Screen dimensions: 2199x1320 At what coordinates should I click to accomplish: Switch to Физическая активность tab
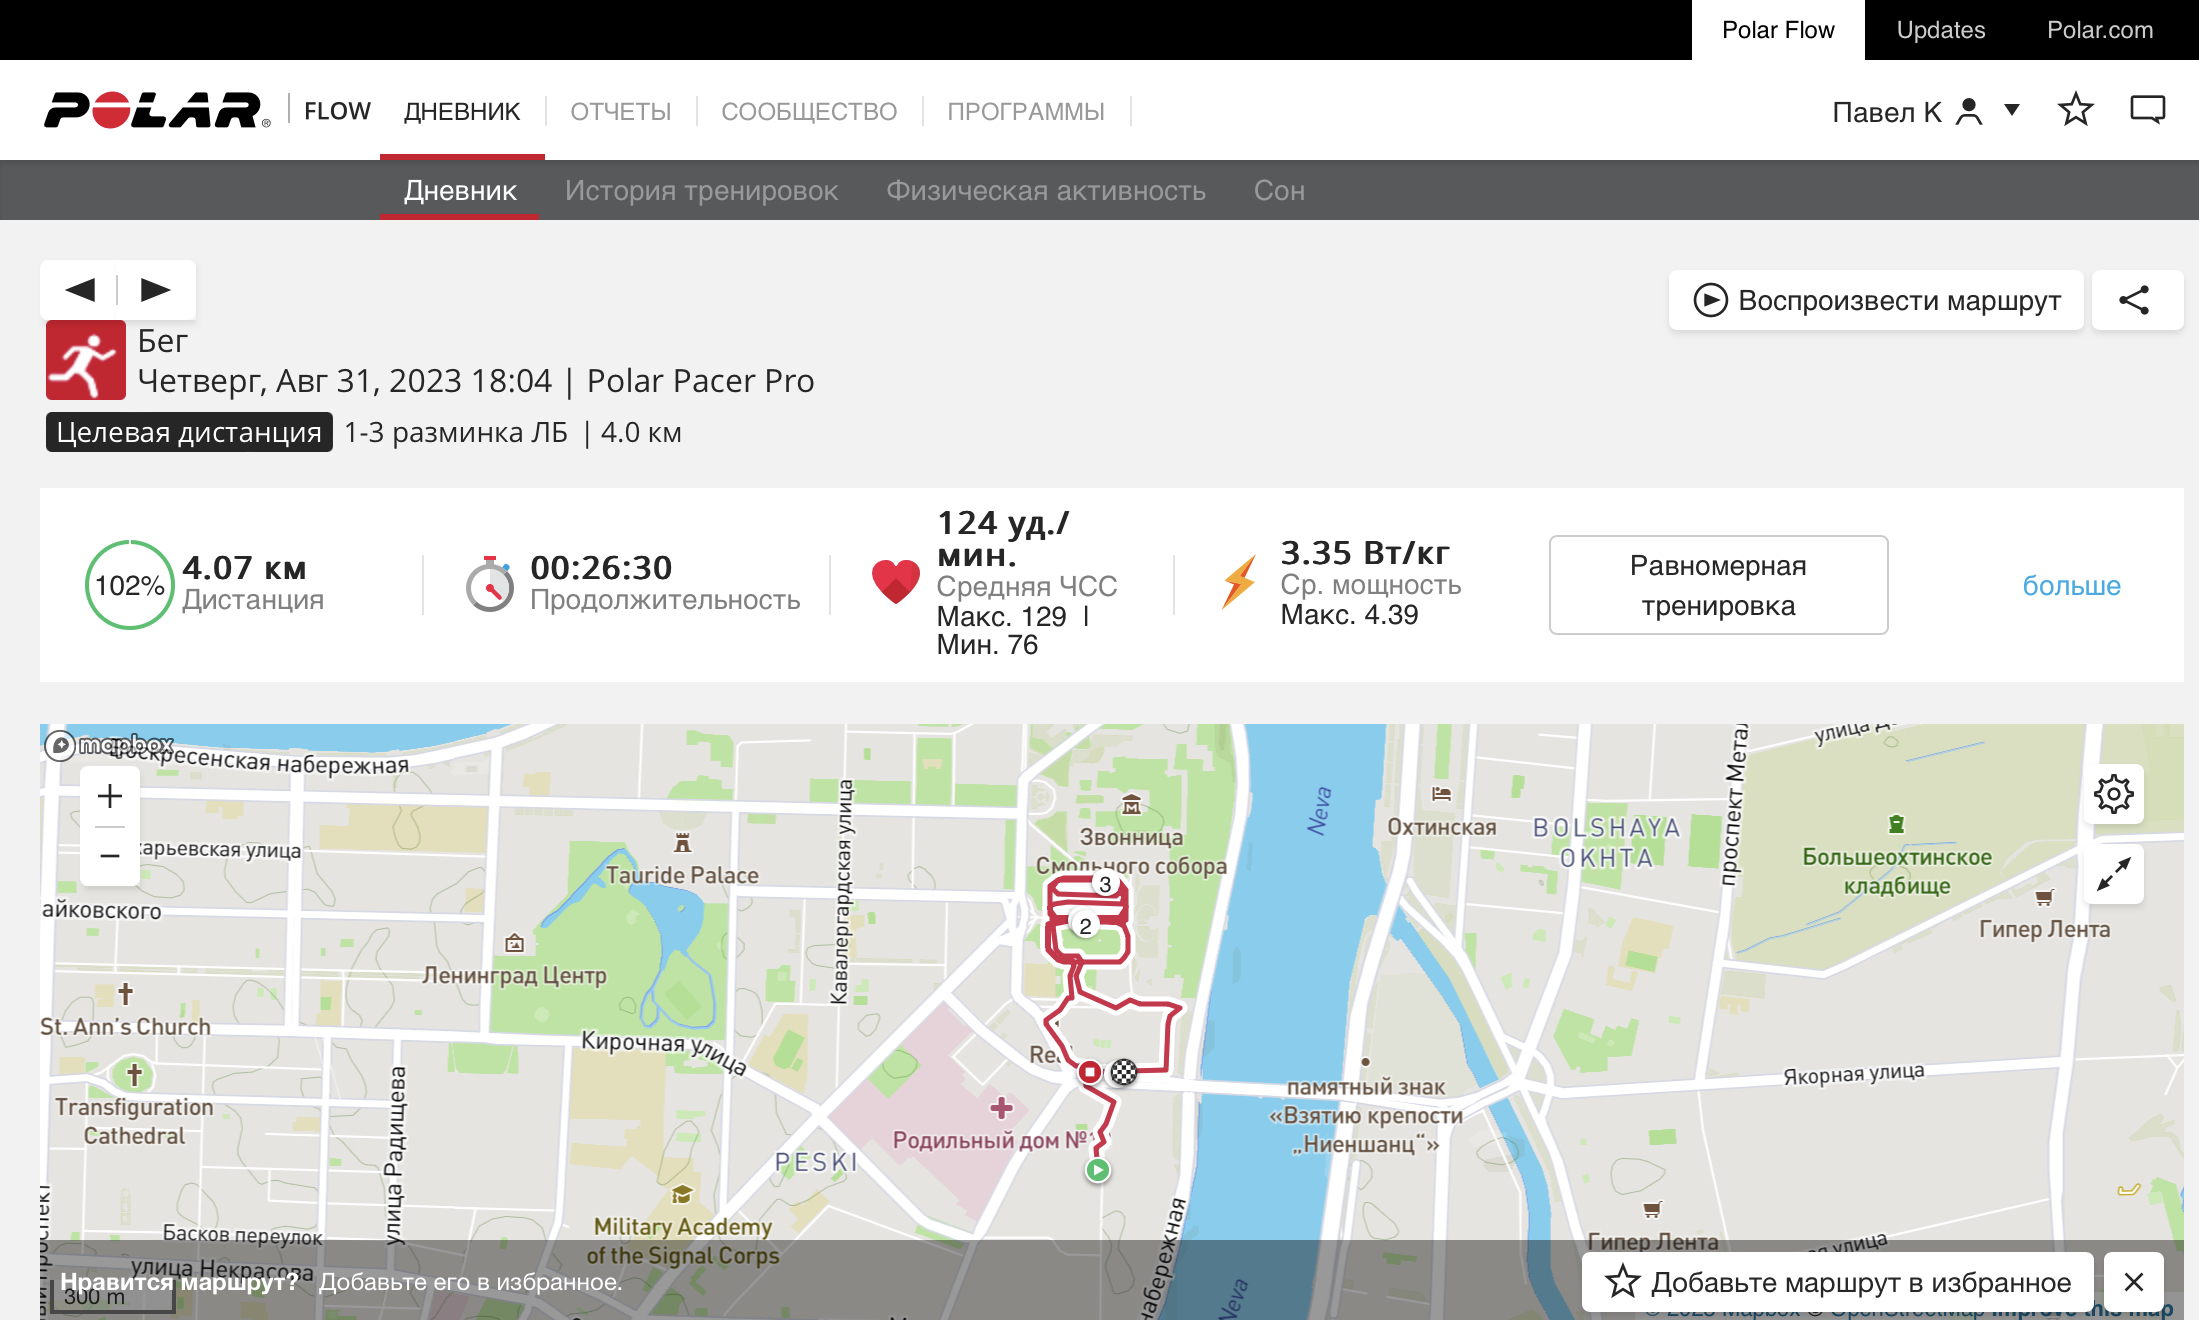coord(1046,190)
